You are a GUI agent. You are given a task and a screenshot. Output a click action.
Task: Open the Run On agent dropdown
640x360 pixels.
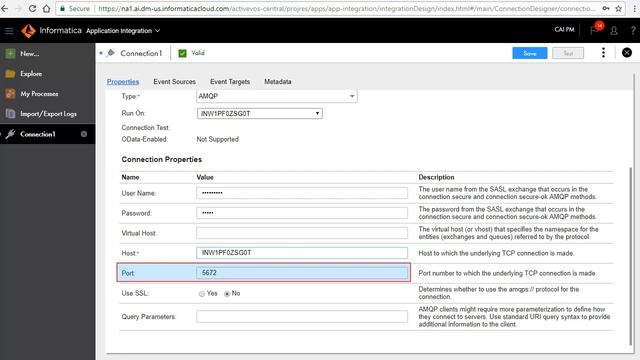point(260,113)
